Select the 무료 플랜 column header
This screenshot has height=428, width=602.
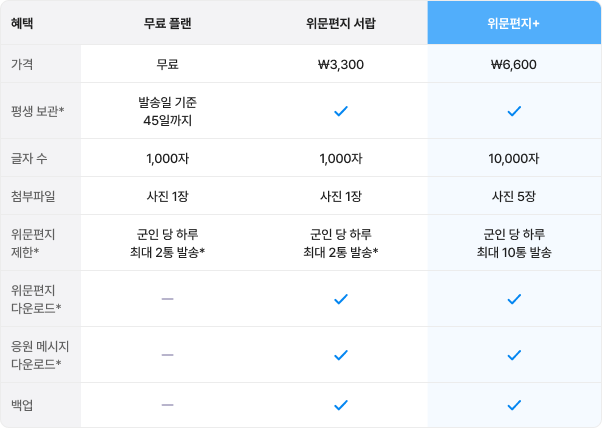coord(167,23)
